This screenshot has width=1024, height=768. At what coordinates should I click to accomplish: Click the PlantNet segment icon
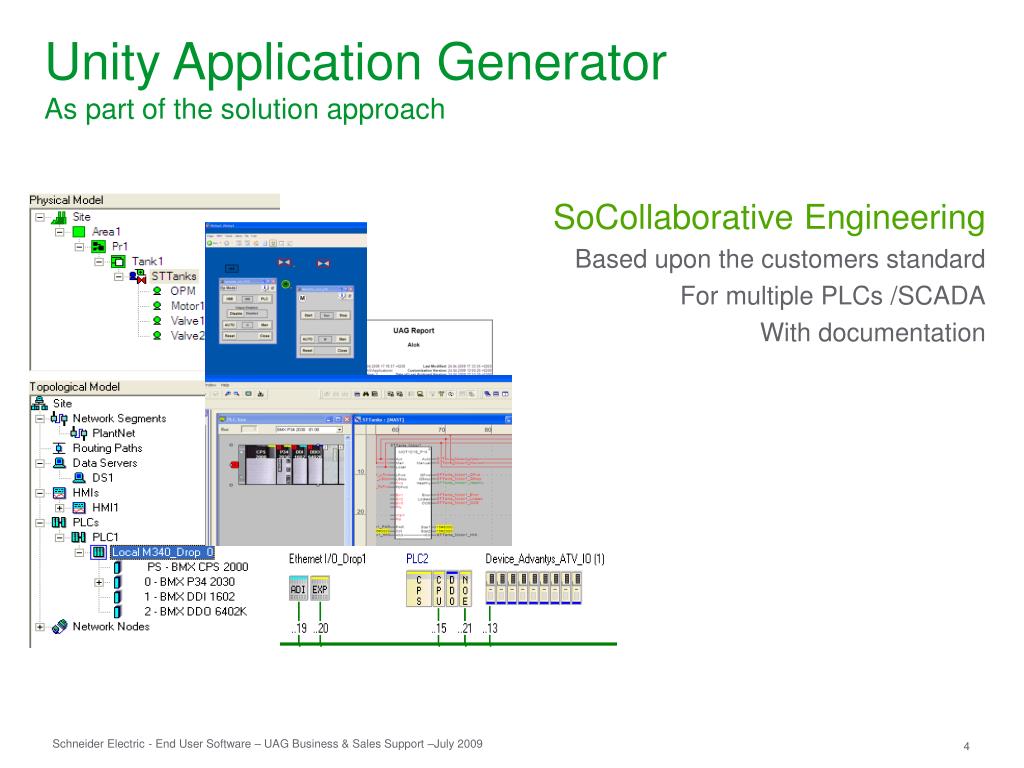click(x=78, y=433)
